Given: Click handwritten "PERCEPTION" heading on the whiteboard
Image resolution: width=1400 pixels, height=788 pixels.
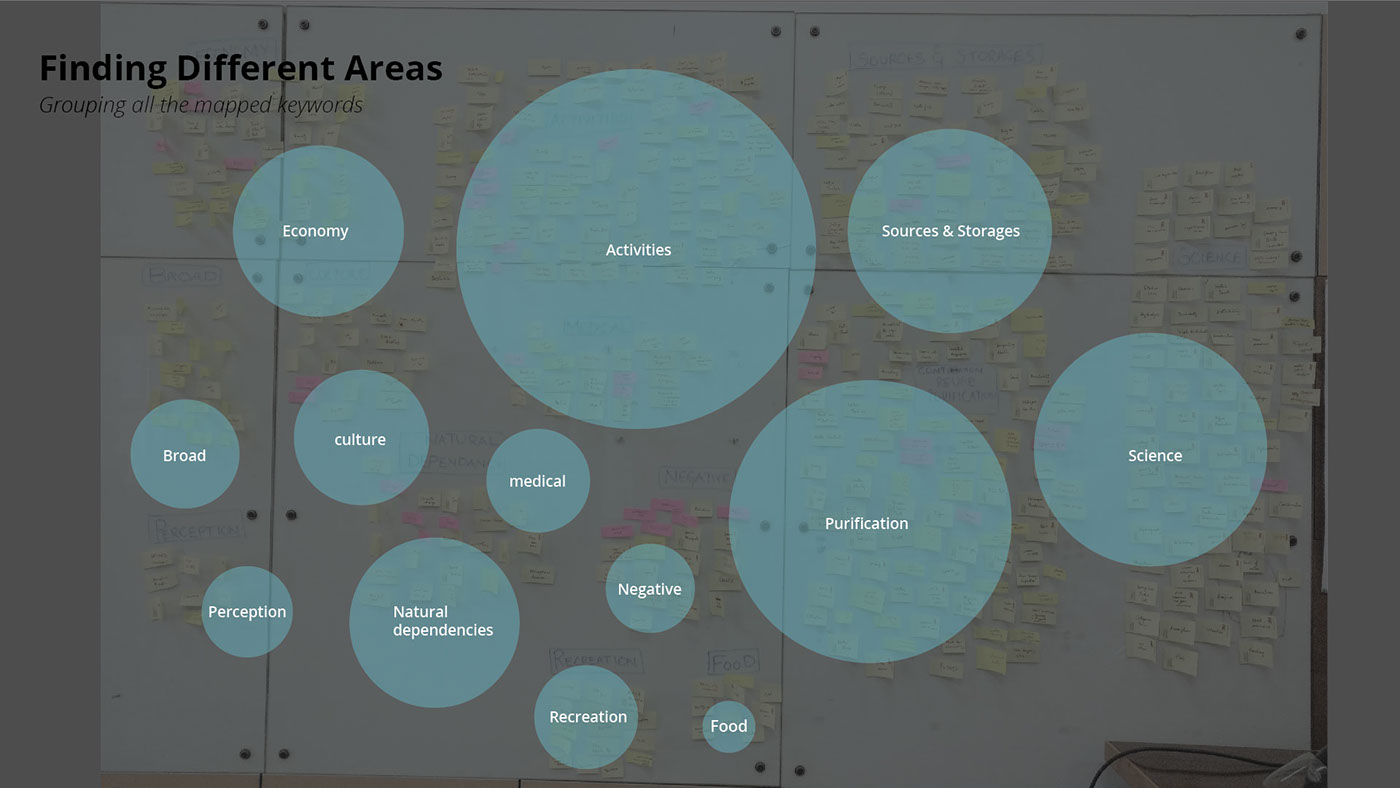Looking at the screenshot, I should coord(196,529).
